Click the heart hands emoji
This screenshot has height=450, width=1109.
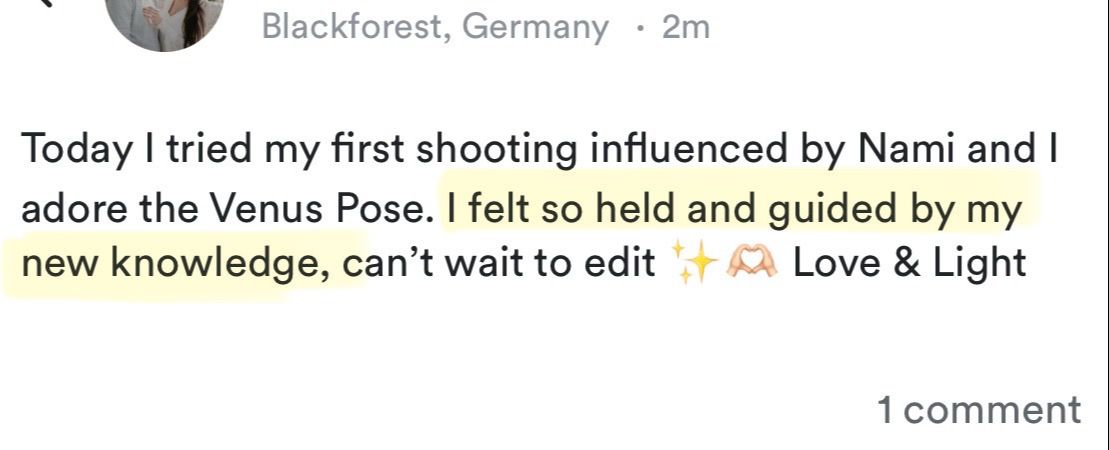coord(750,264)
